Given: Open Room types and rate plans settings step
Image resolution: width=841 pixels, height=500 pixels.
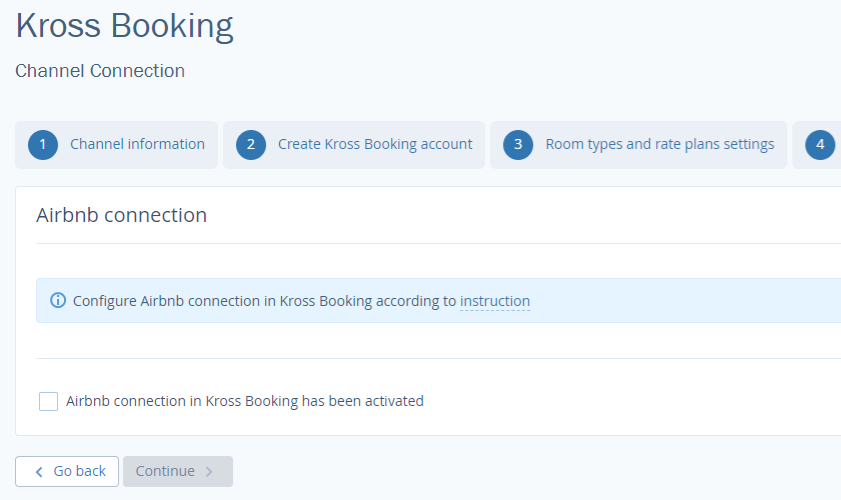Looking at the screenshot, I should point(638,145).
